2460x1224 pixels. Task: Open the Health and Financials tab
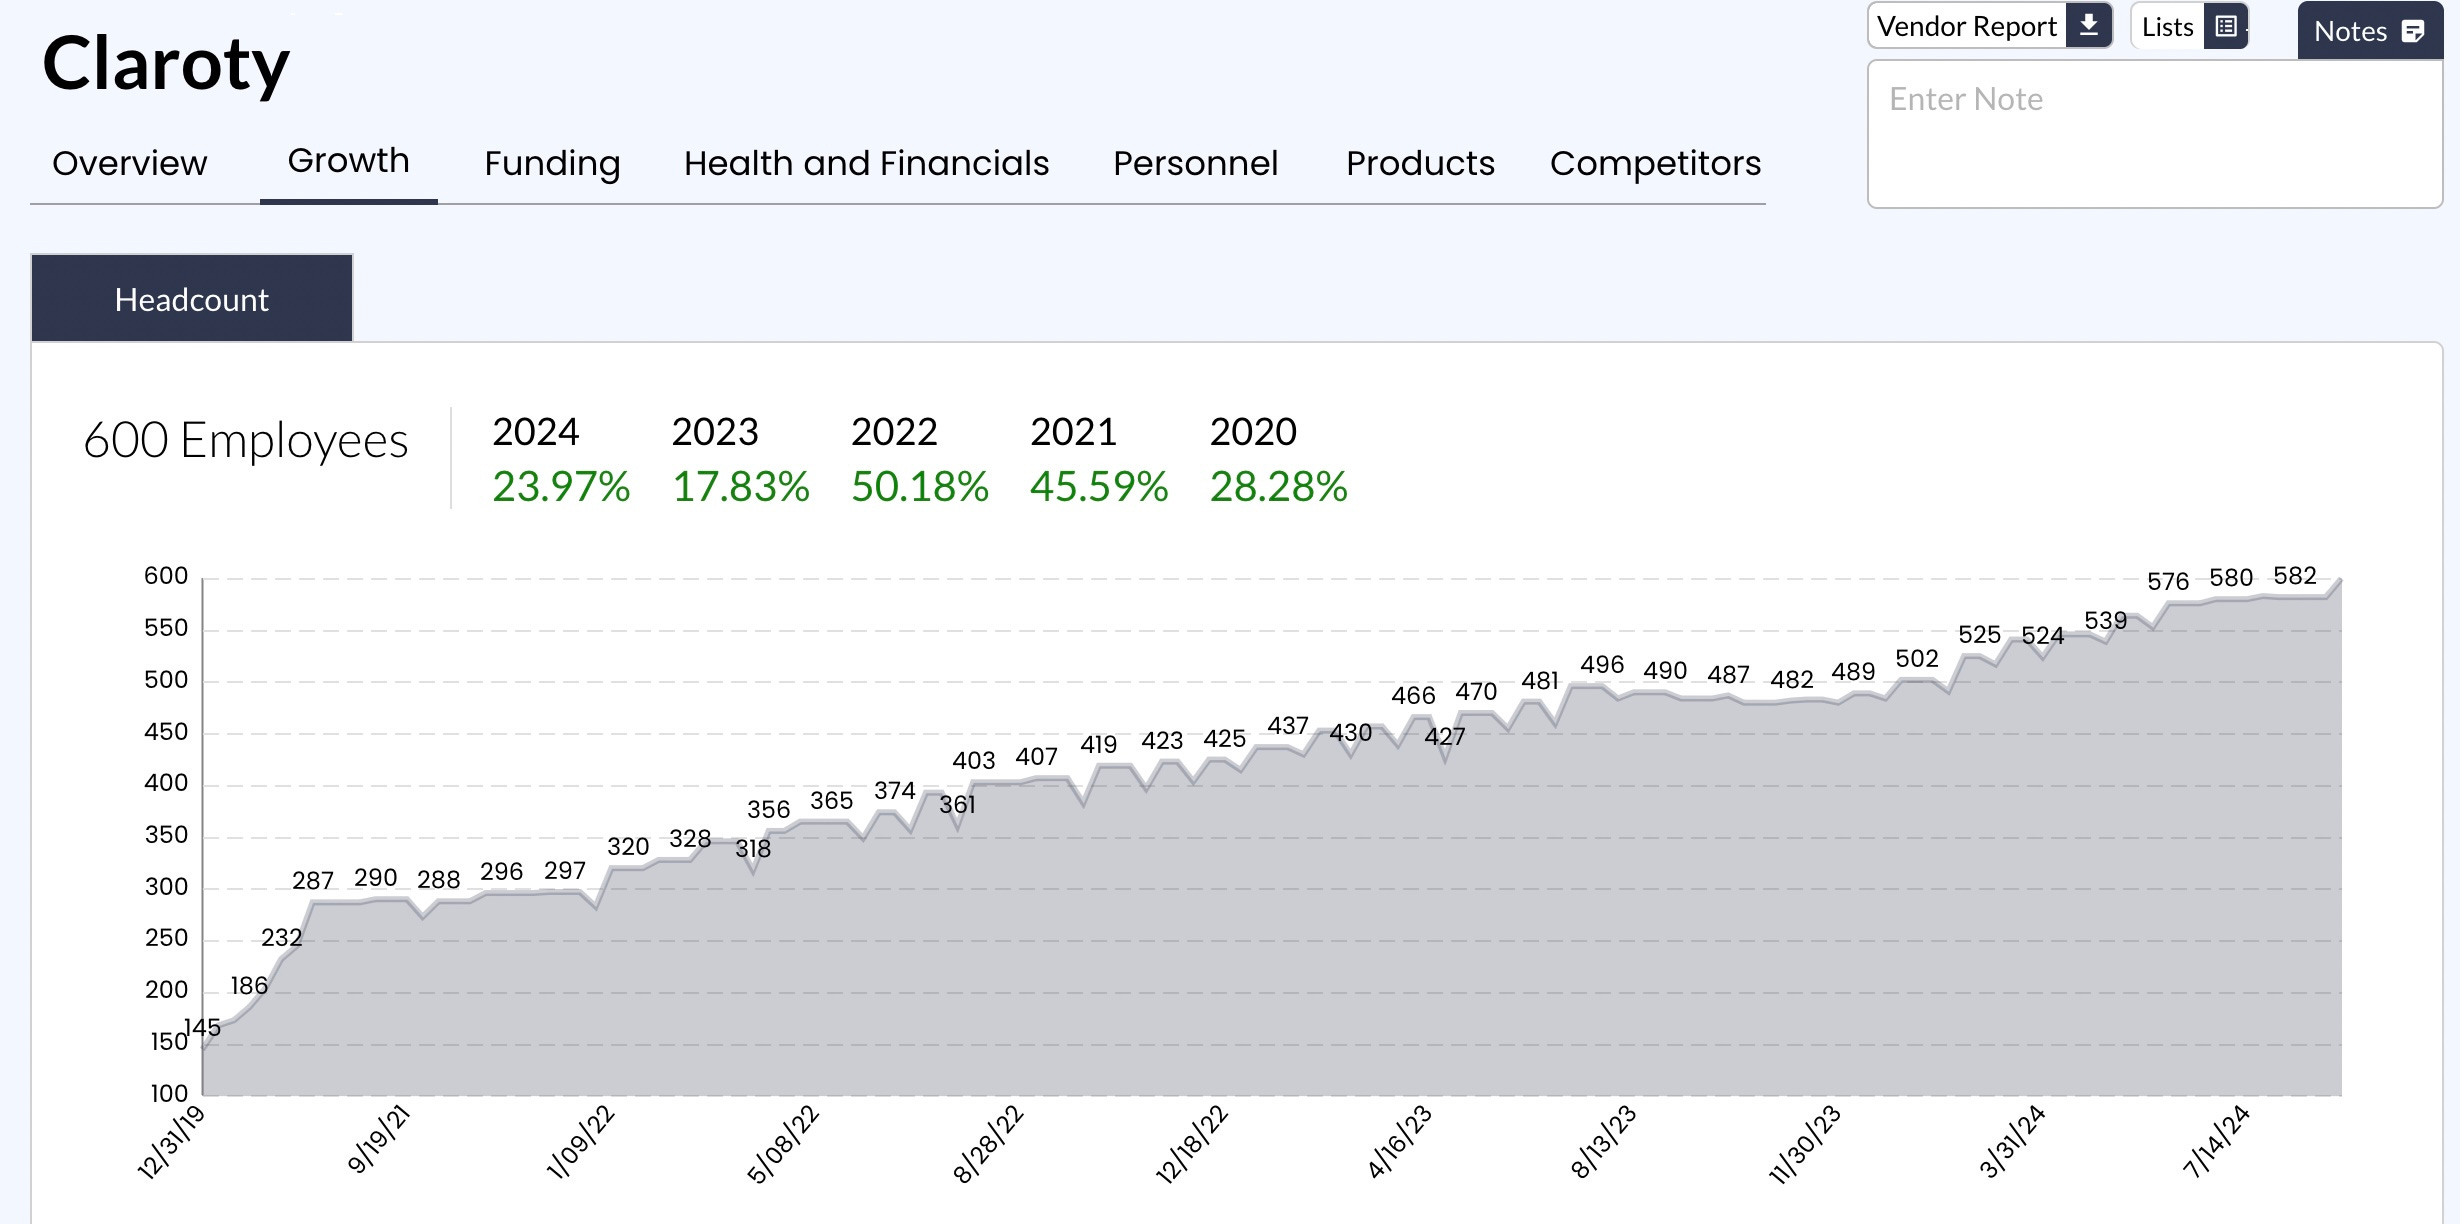[x=866, y=163]
